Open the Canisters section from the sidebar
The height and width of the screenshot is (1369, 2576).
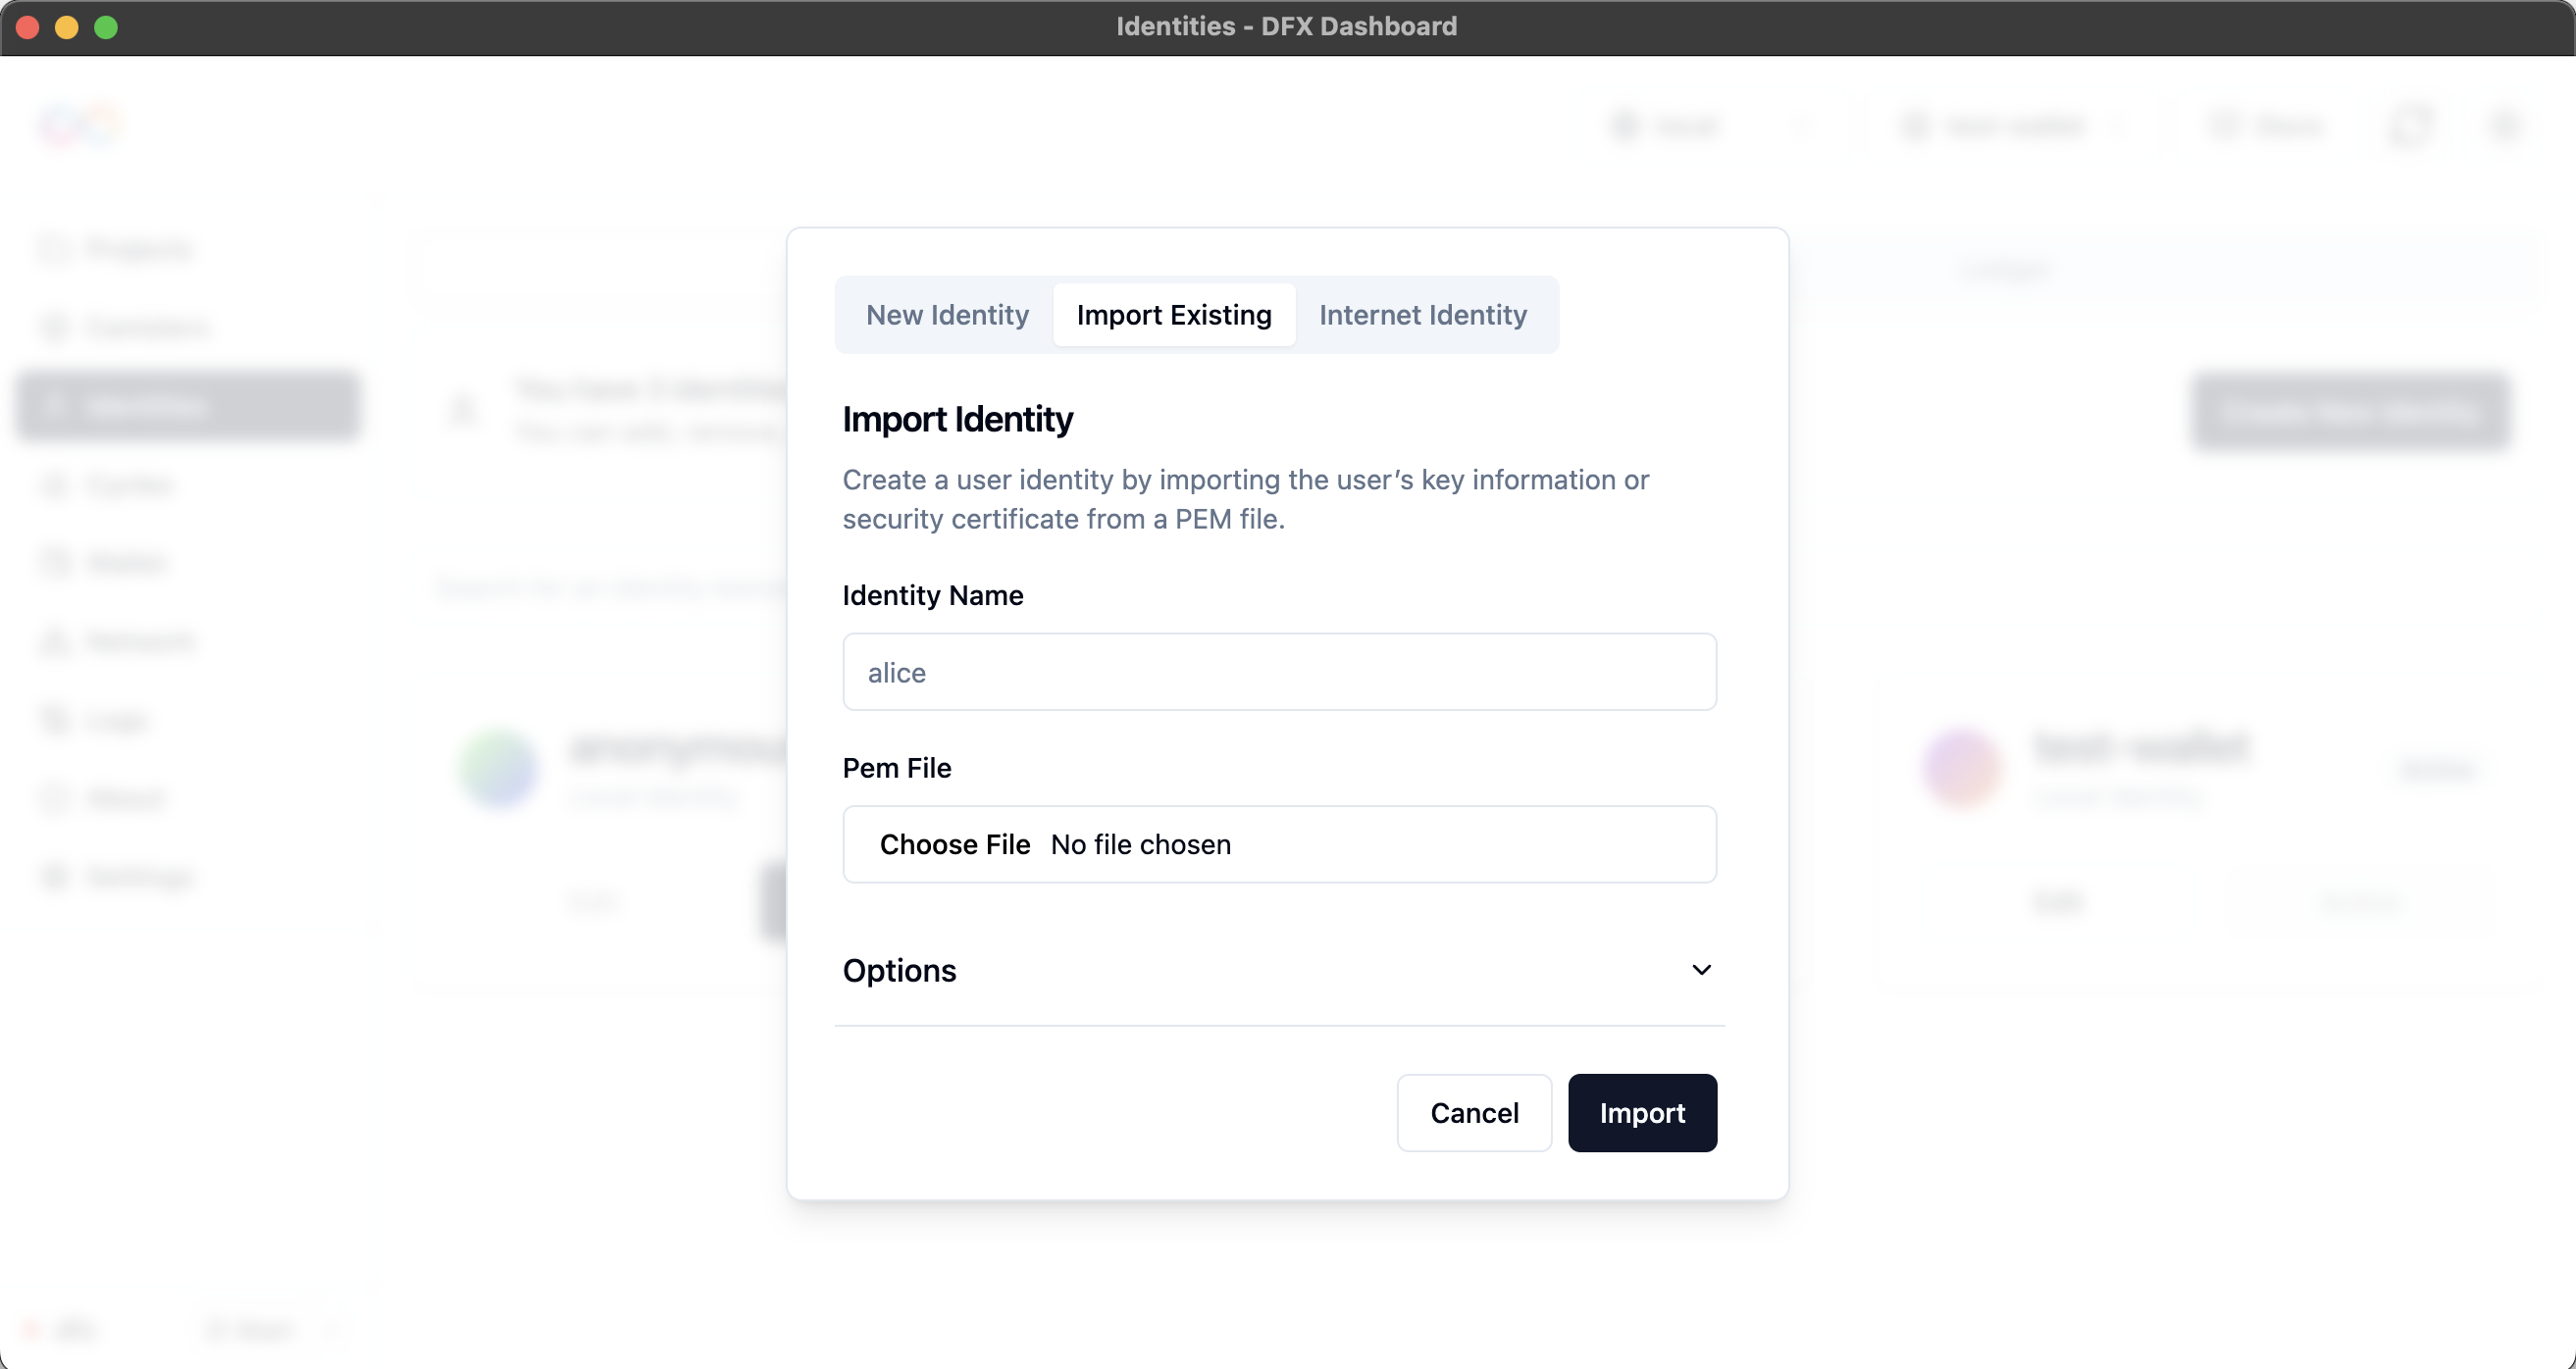(55, 327)
